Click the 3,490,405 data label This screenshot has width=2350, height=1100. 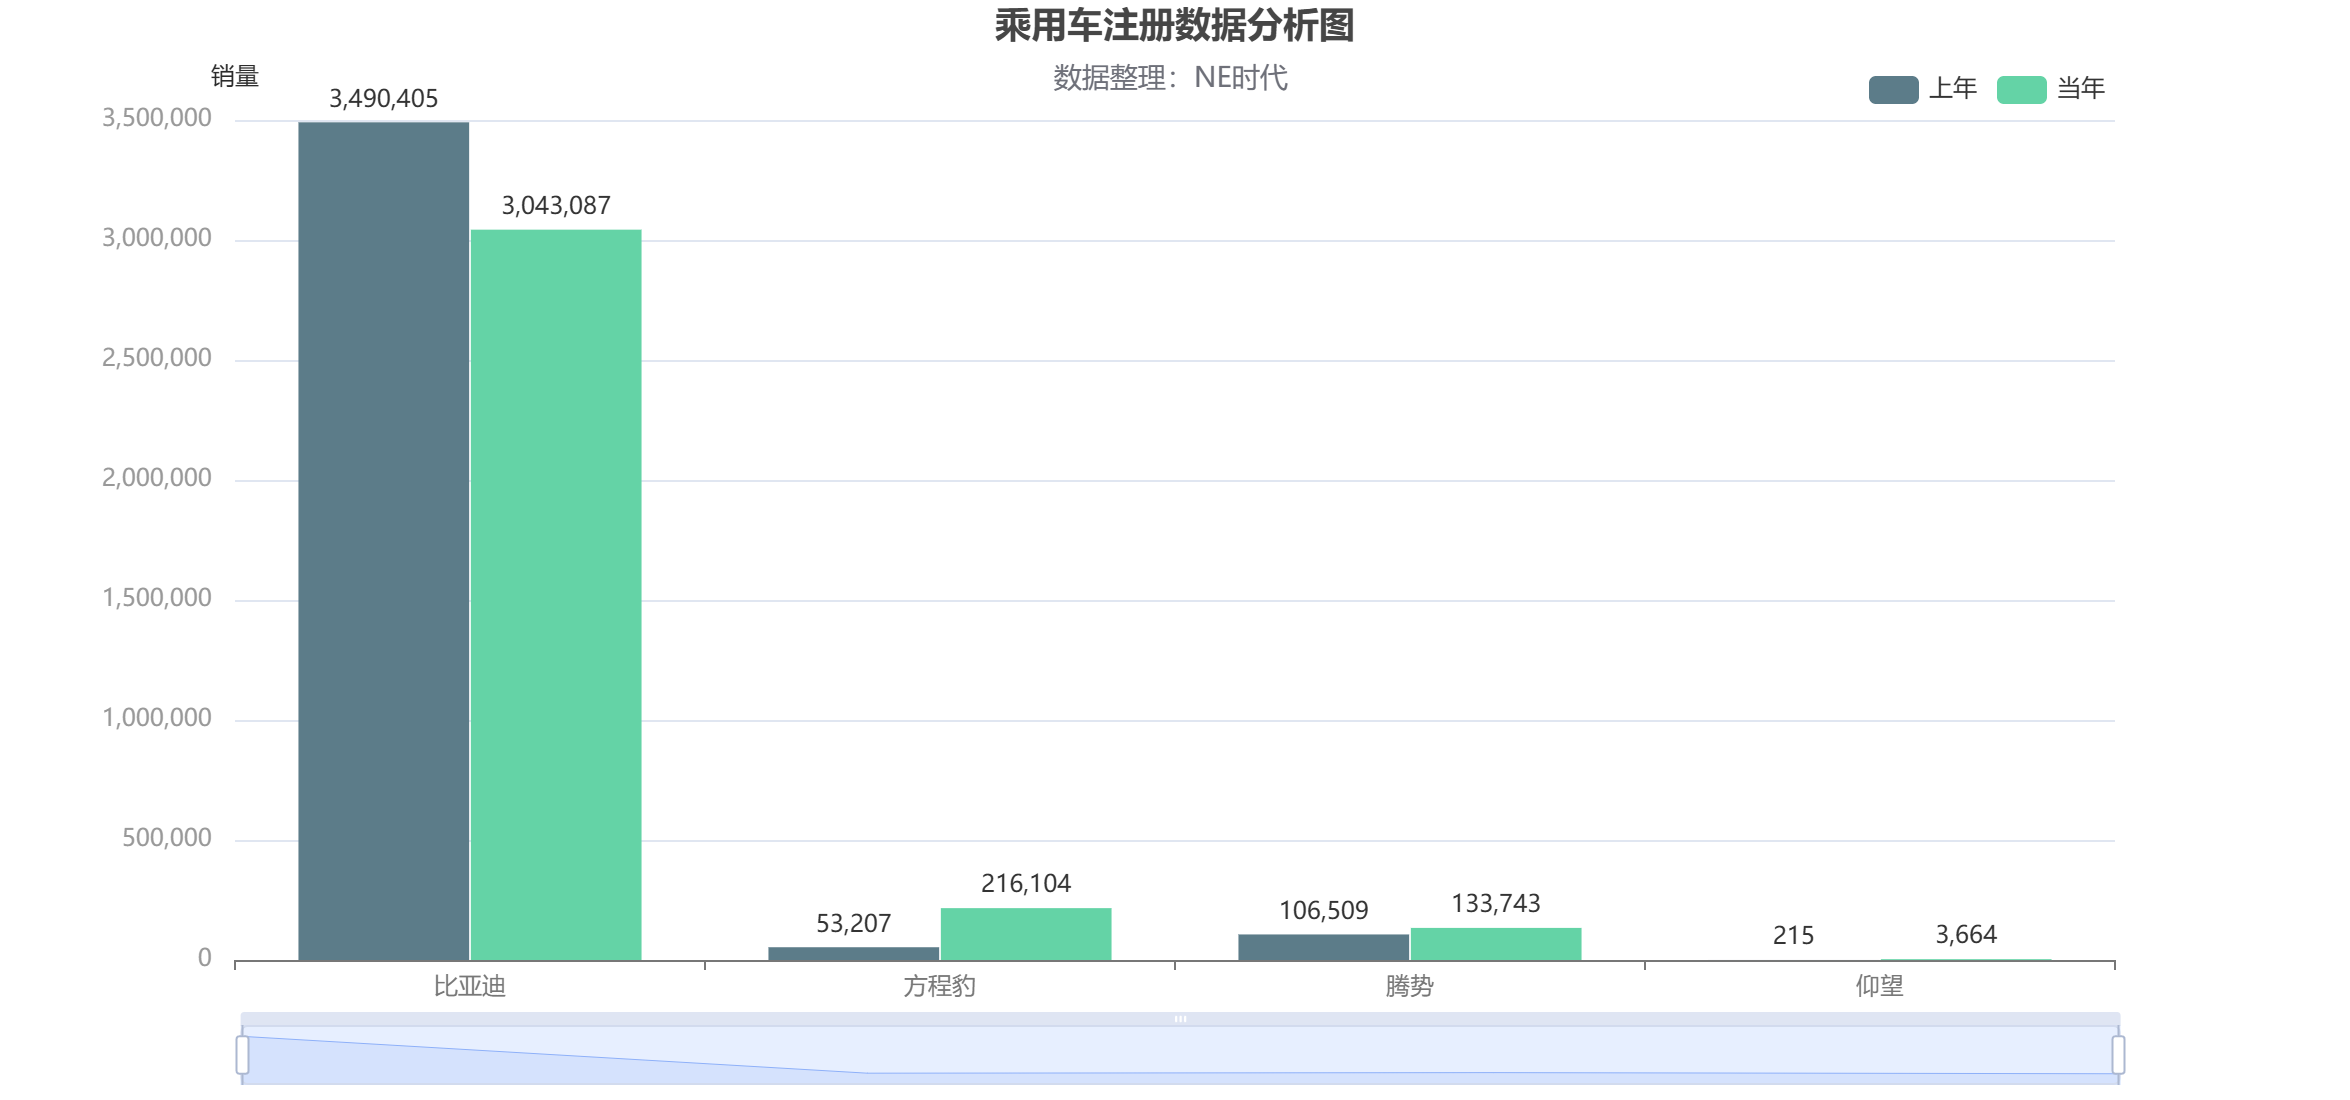tap(383, 98)
